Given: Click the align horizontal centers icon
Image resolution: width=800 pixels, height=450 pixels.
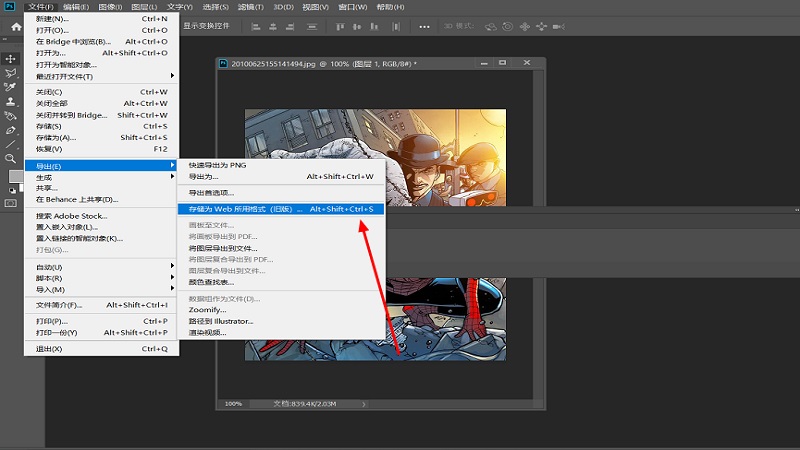Looking at the screenshot, I should 273,27.
